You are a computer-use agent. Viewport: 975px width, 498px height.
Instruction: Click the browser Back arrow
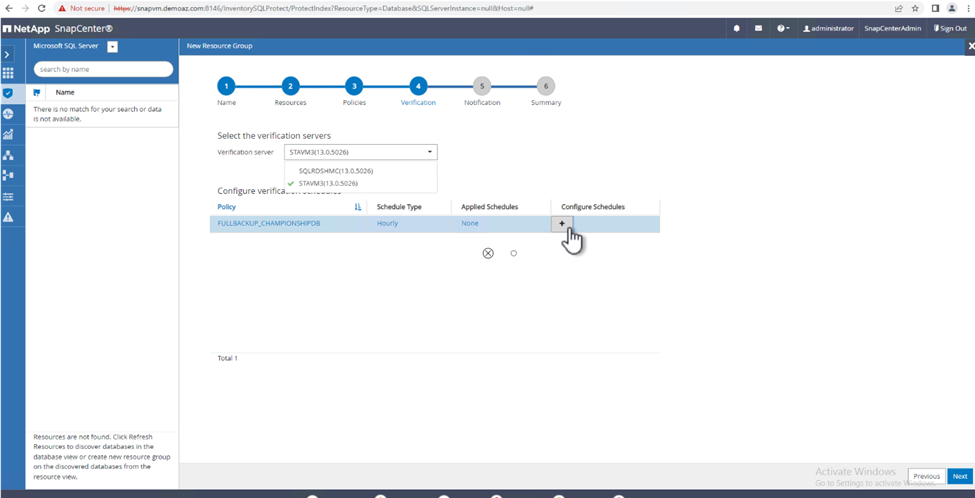click(9, 8)
